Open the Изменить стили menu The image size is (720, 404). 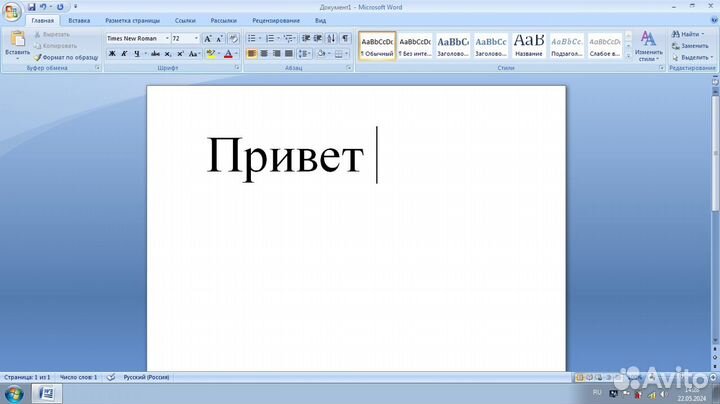[x=648, y=45]
